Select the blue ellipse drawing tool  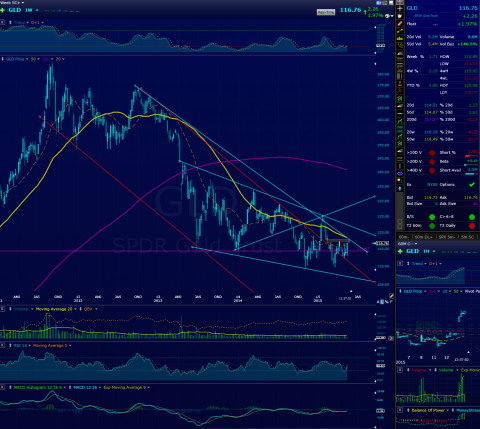point(400,174)
